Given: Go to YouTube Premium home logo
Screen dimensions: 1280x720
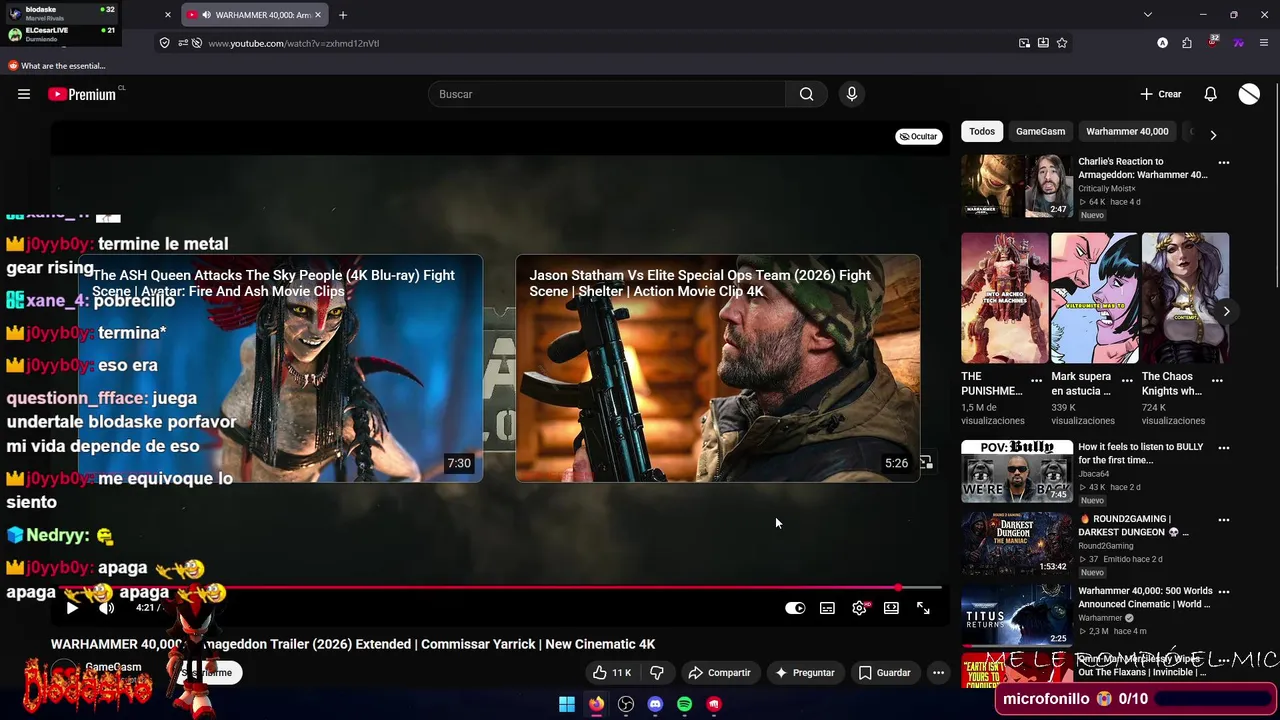Looking at the screenshot, I should [x=84, y=94].
